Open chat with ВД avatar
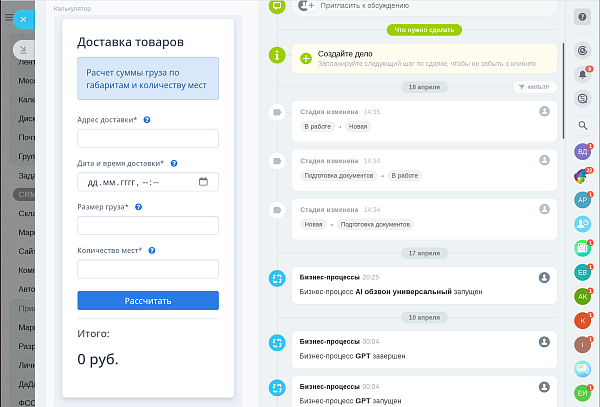This screenshot has height=407, width=600. pos(582,151)
